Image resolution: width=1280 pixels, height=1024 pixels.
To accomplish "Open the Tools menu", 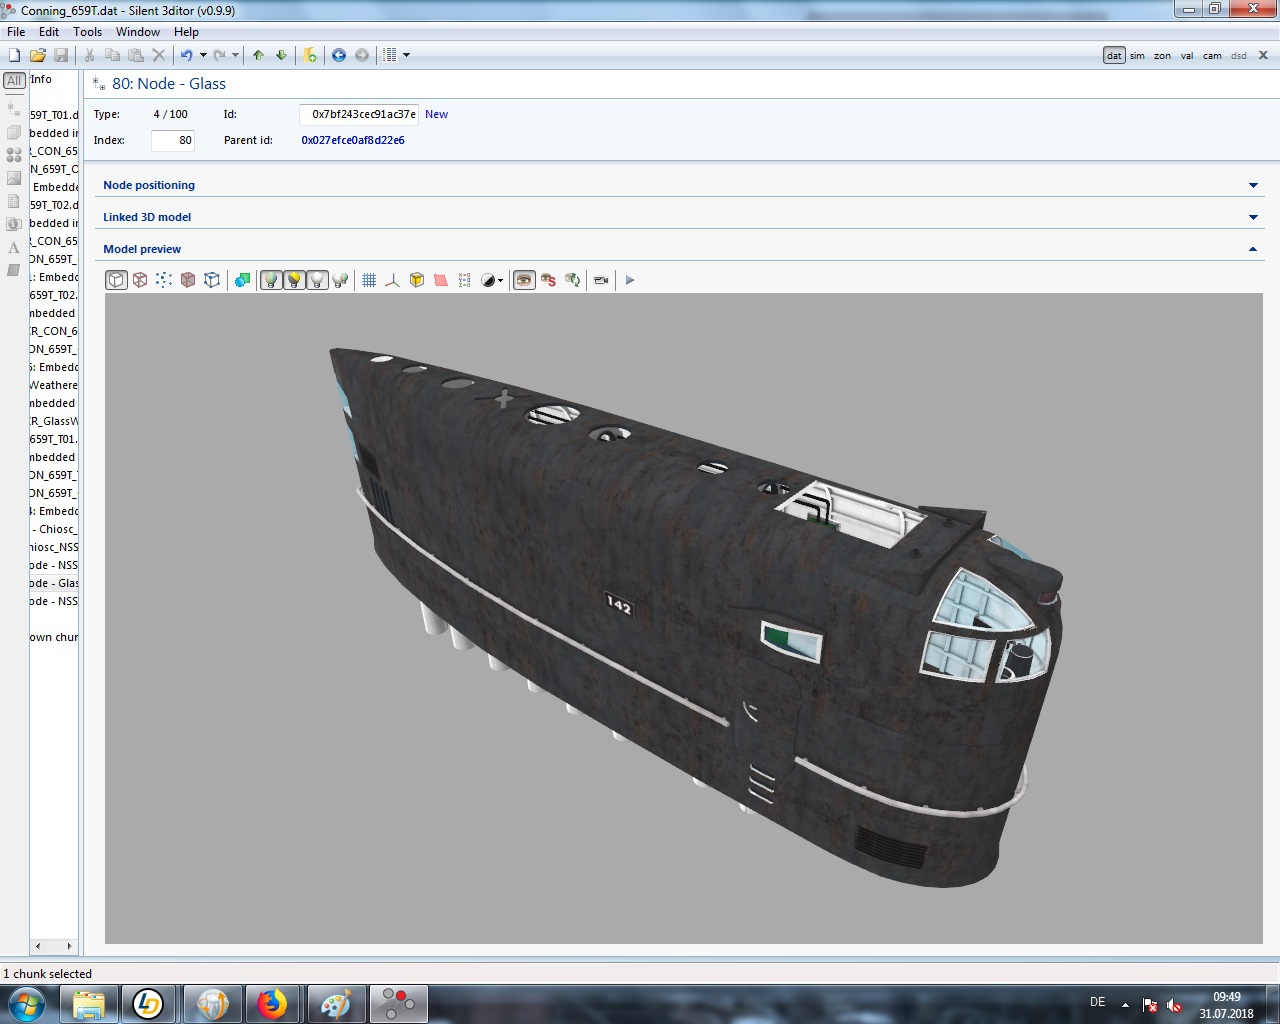I will point(87,32).
